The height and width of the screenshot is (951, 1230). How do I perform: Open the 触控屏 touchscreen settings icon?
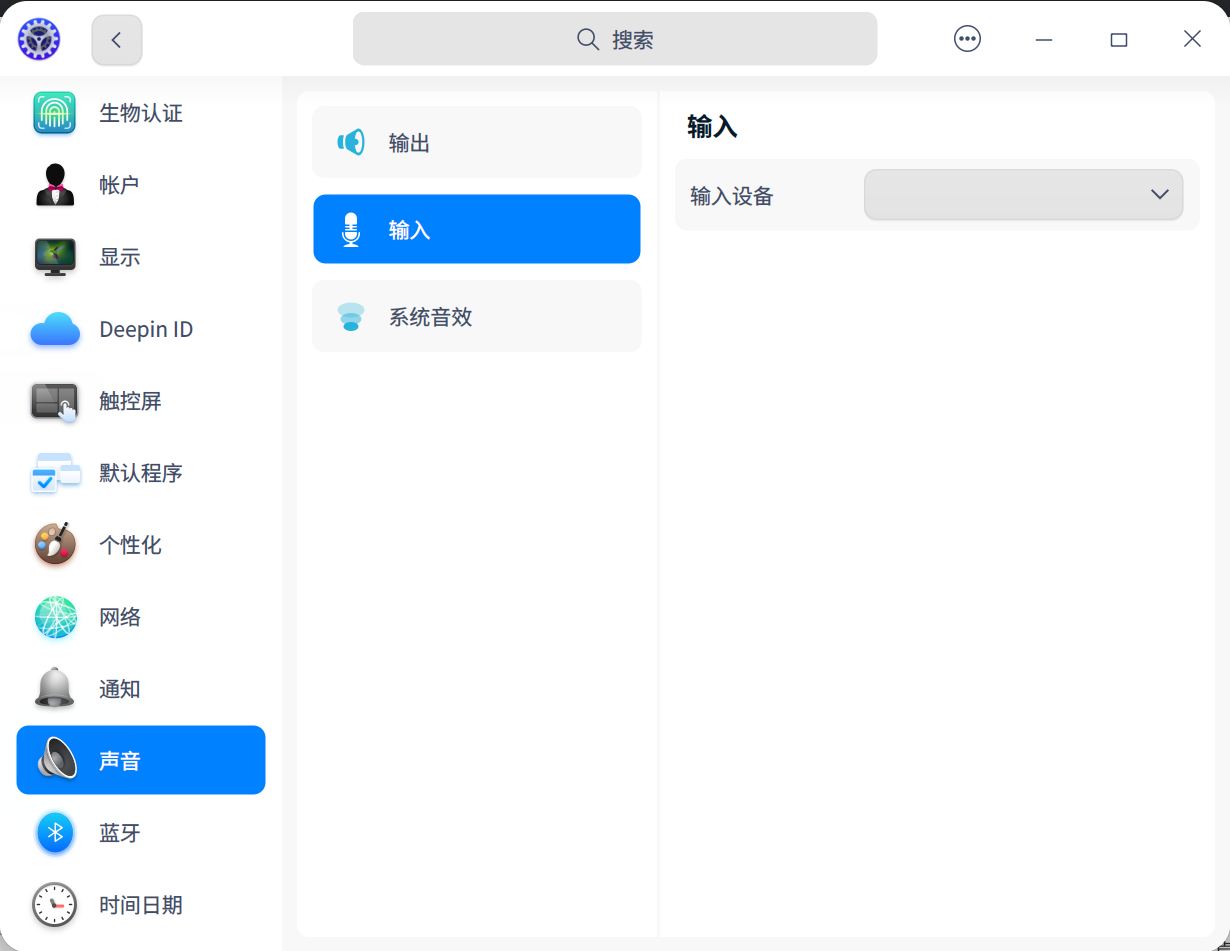click(54, 401)
